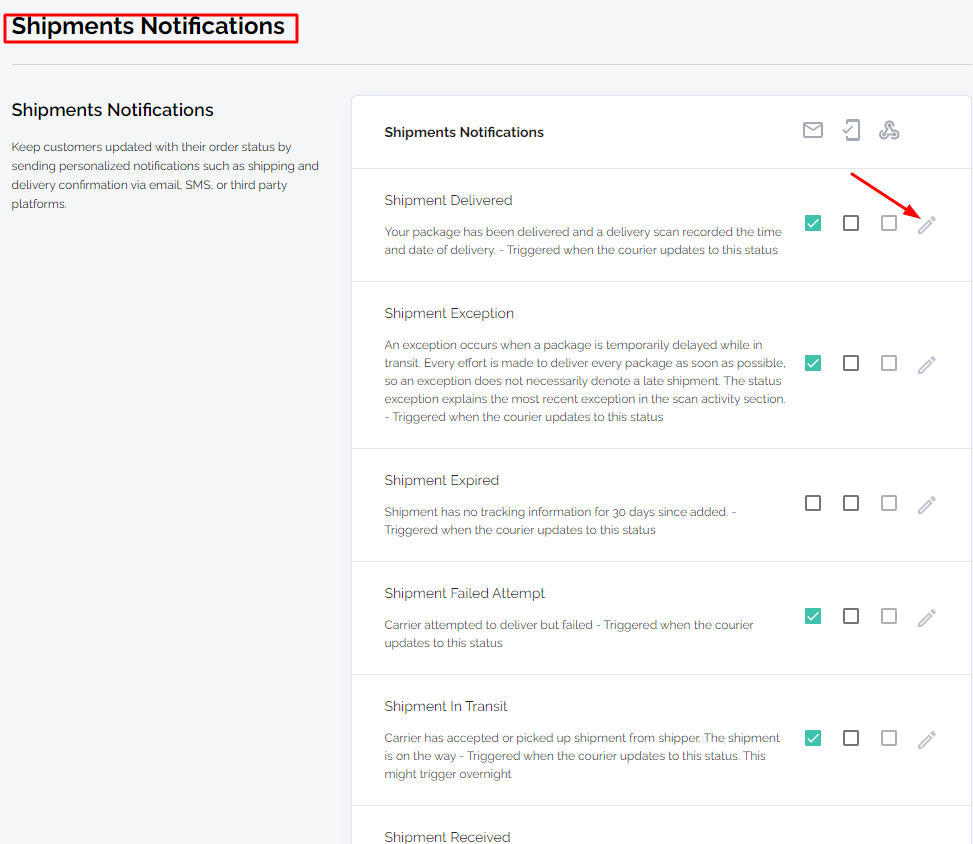Edit the Shipment Expired notification
973x844 pixels.
(x=926, y=505)
